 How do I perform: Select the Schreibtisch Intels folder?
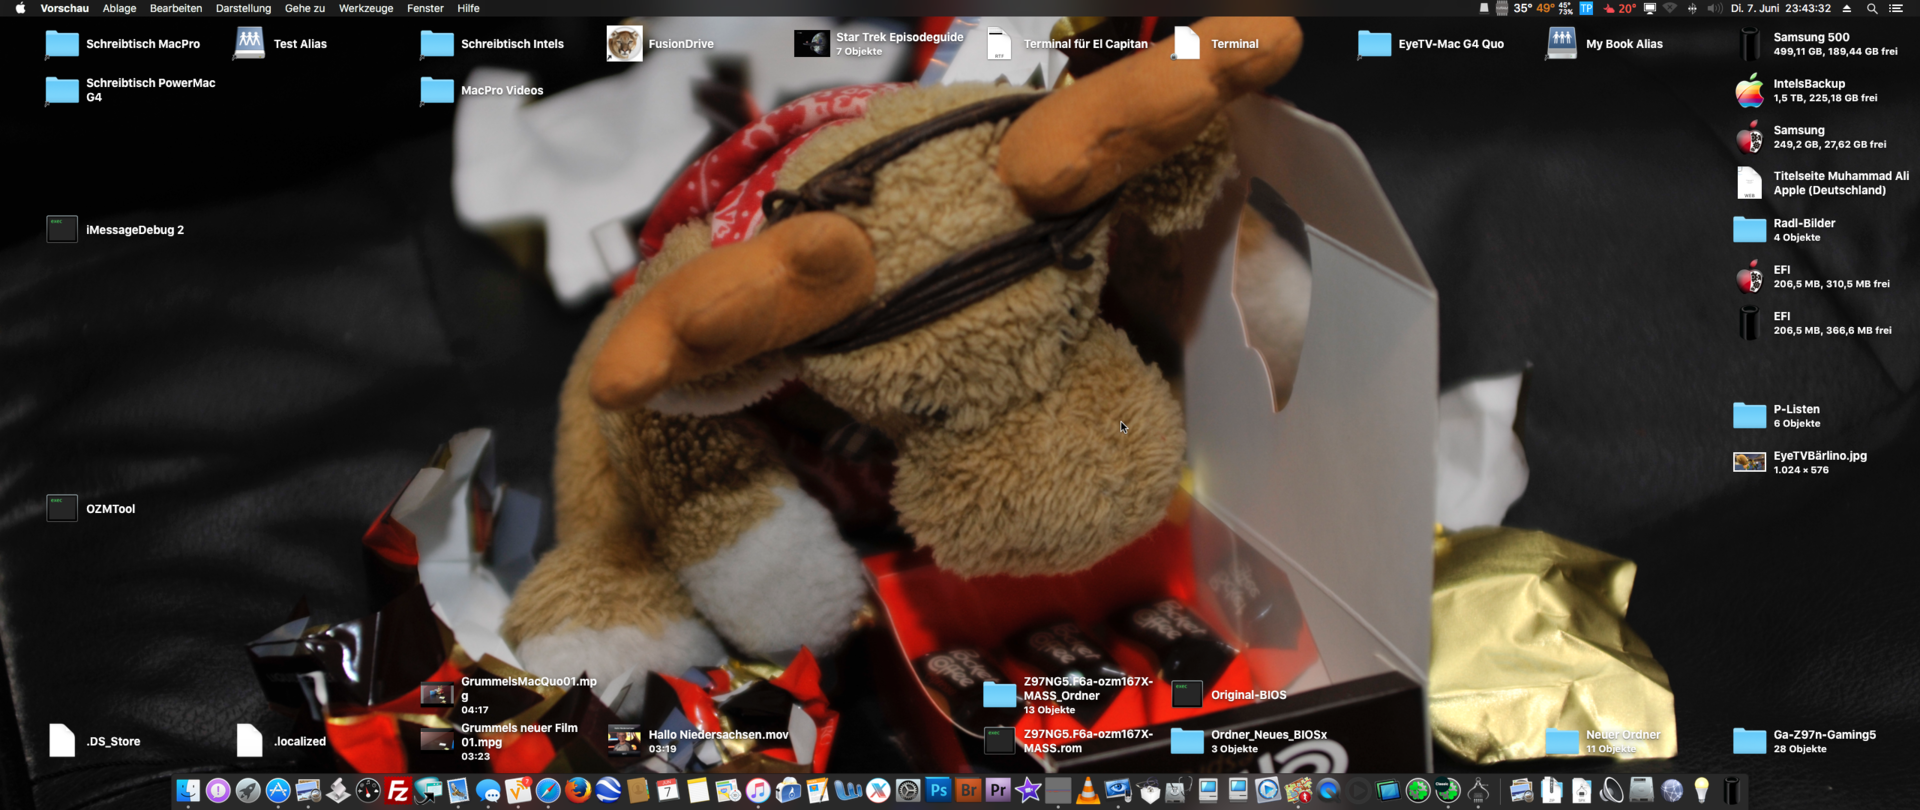[x=437, y=44]
